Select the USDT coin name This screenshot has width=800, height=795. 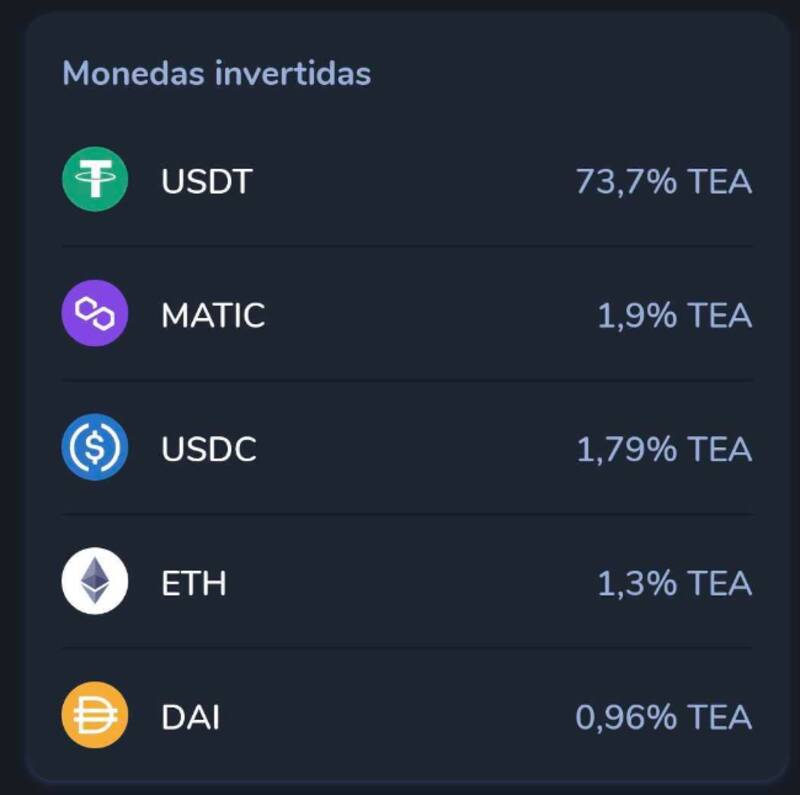(x=207, y=181)
